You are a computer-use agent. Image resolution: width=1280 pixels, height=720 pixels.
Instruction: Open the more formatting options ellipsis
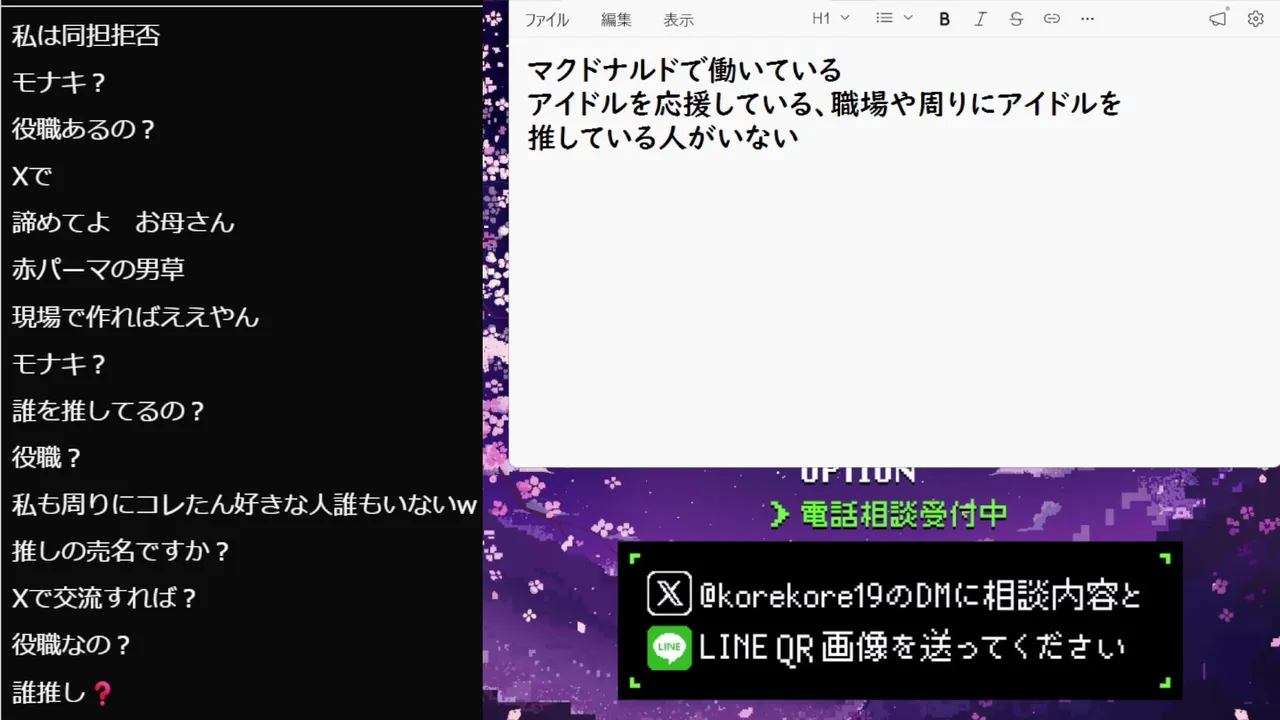[1088, 19]
